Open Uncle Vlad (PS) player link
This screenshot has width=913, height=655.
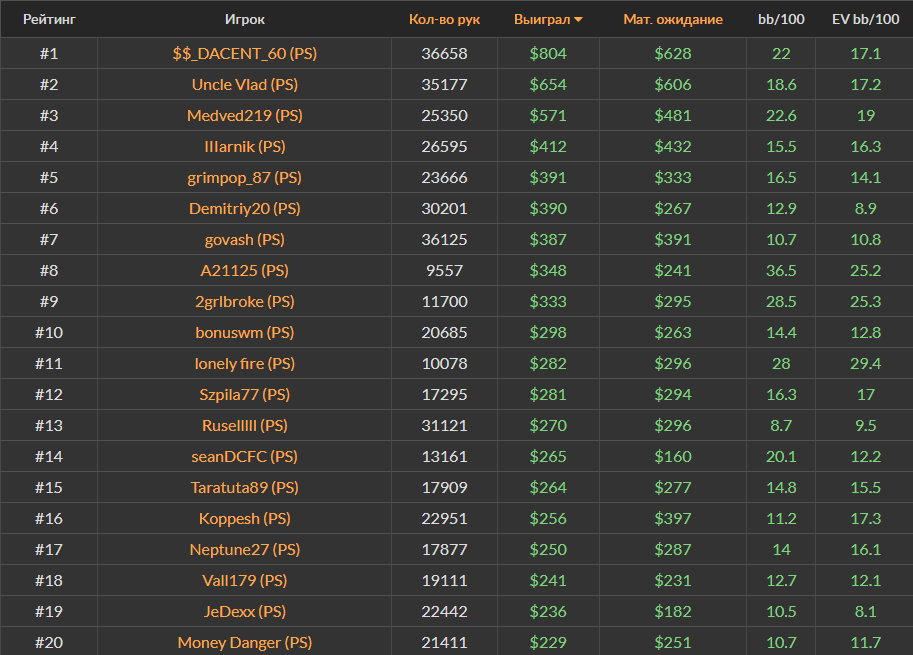(x=245, y=85)
